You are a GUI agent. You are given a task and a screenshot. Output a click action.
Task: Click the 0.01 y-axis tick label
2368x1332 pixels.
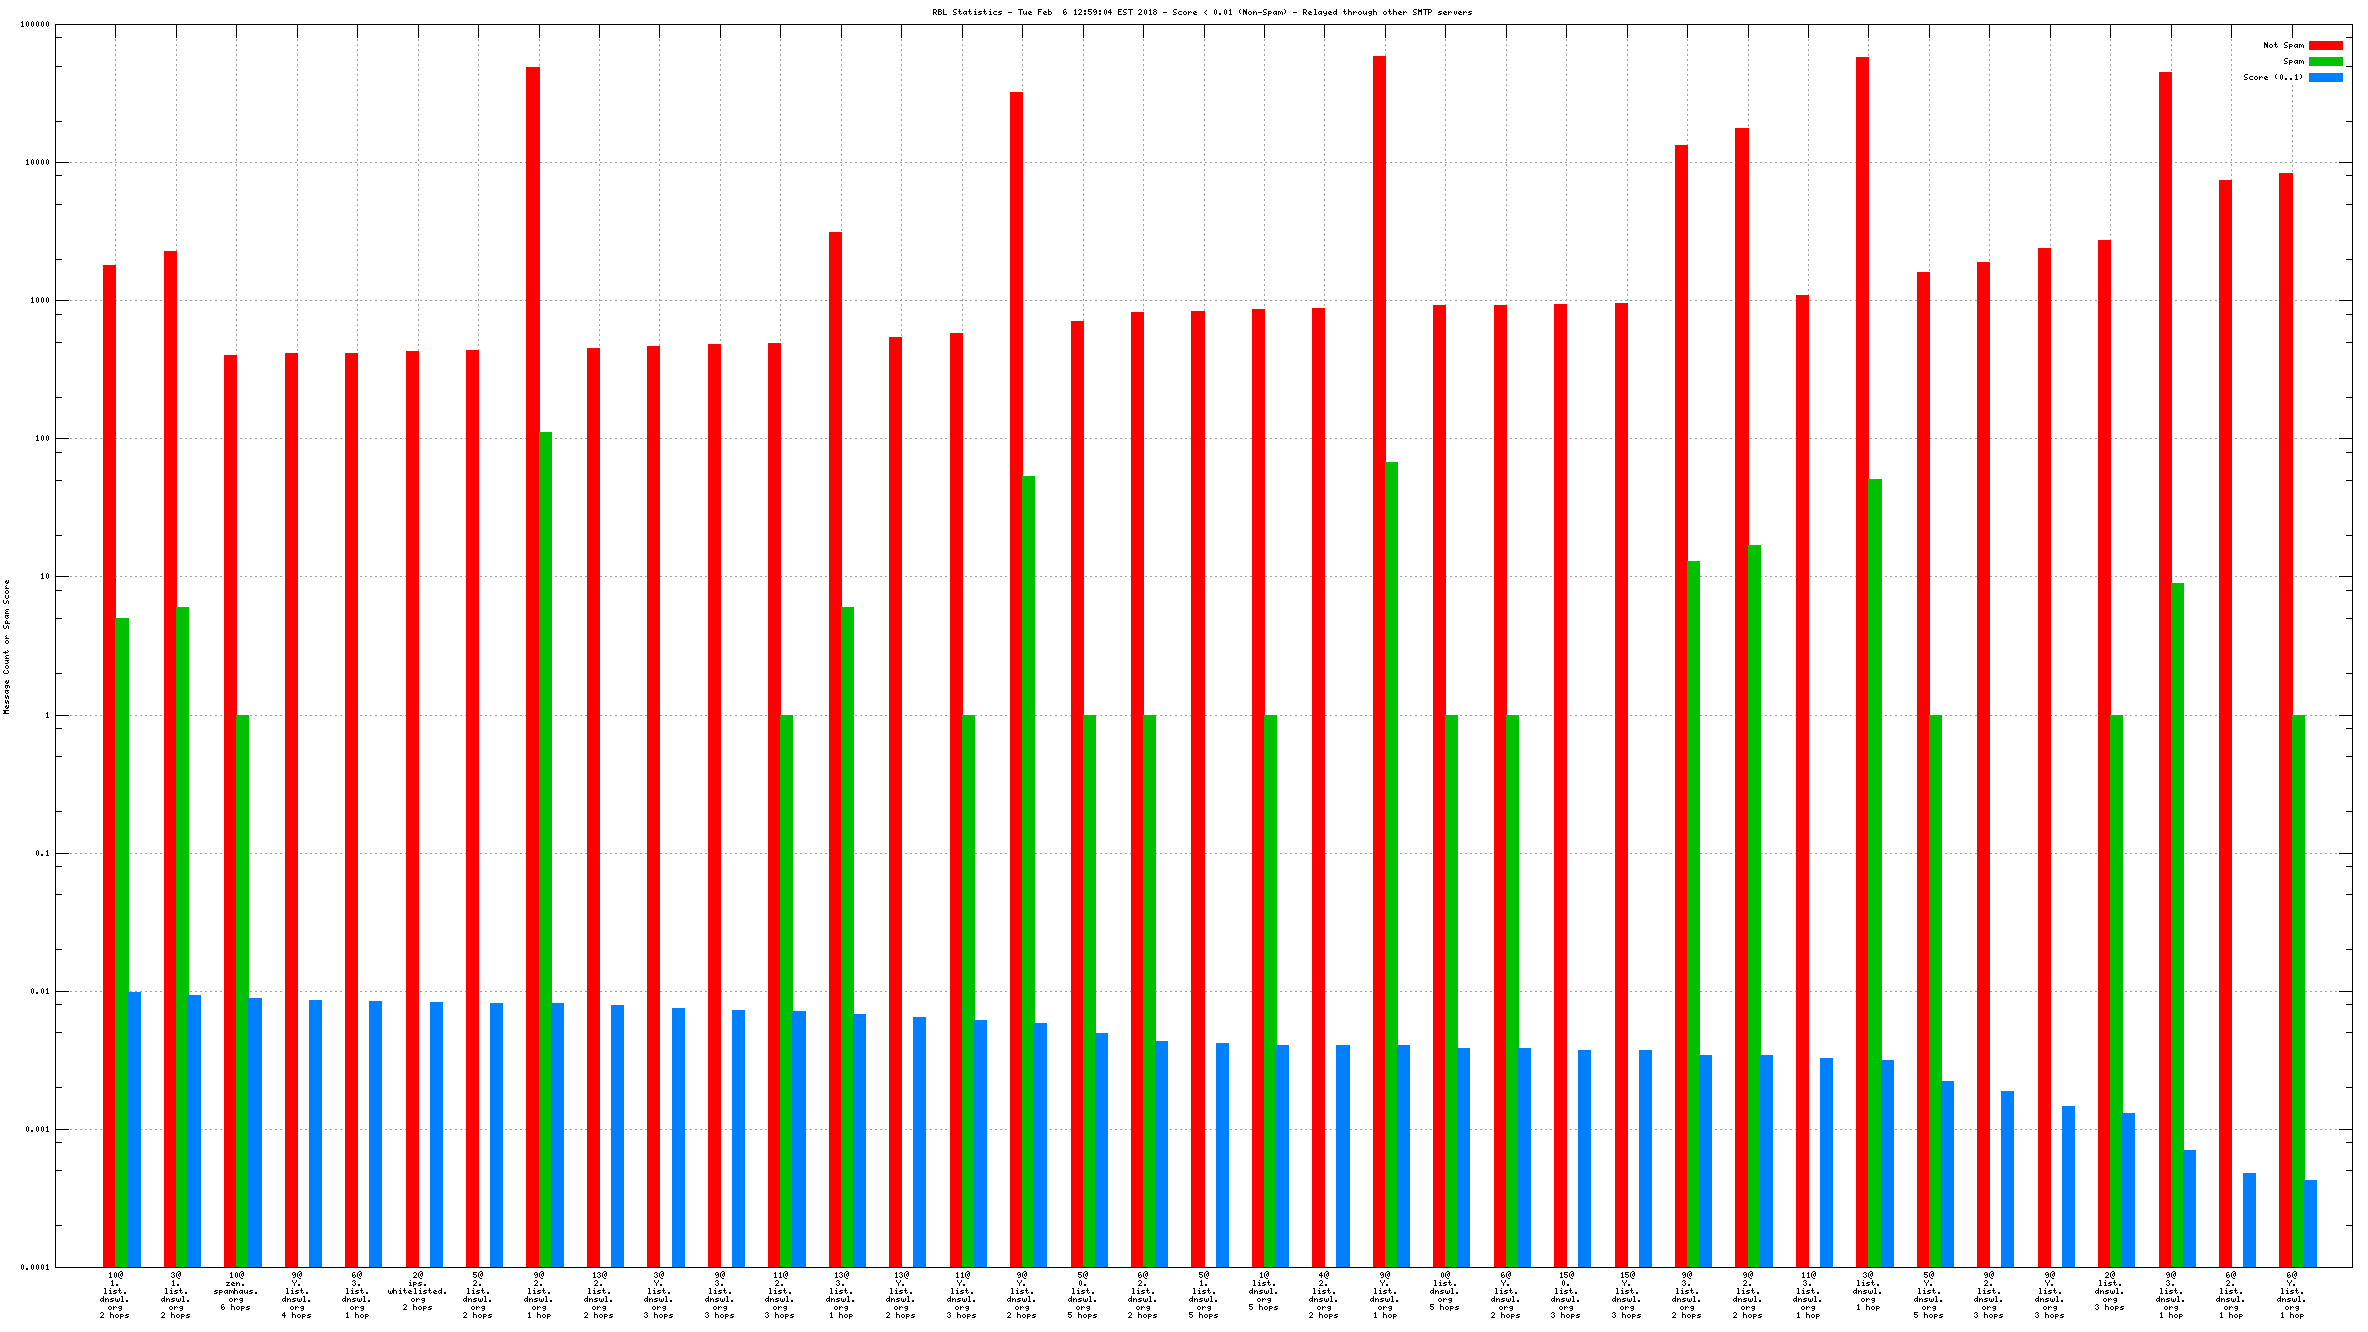(x=42, y=991)
